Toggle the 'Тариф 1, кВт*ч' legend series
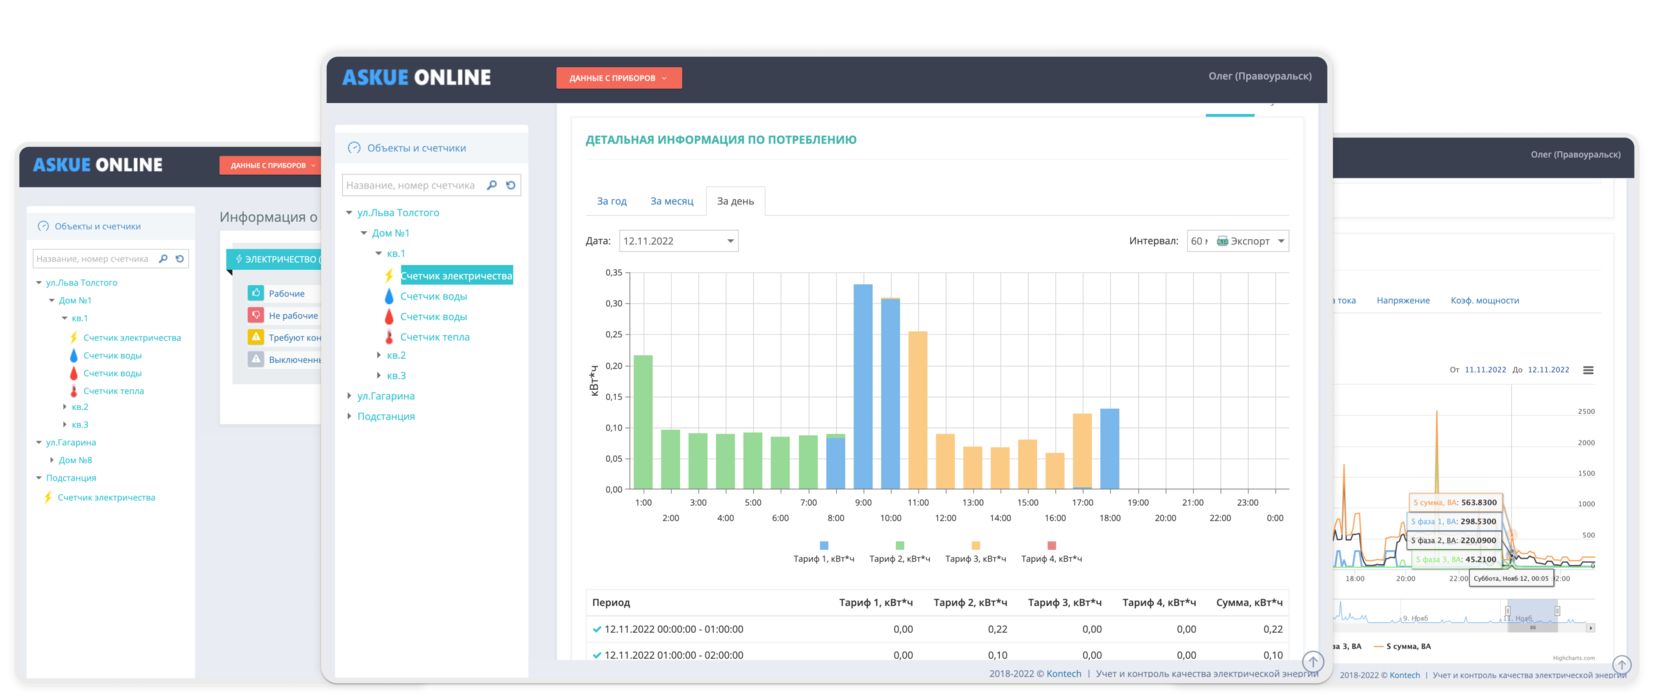Image resolution: width=1680 pixels, height=696 pixels. [824, 553]
